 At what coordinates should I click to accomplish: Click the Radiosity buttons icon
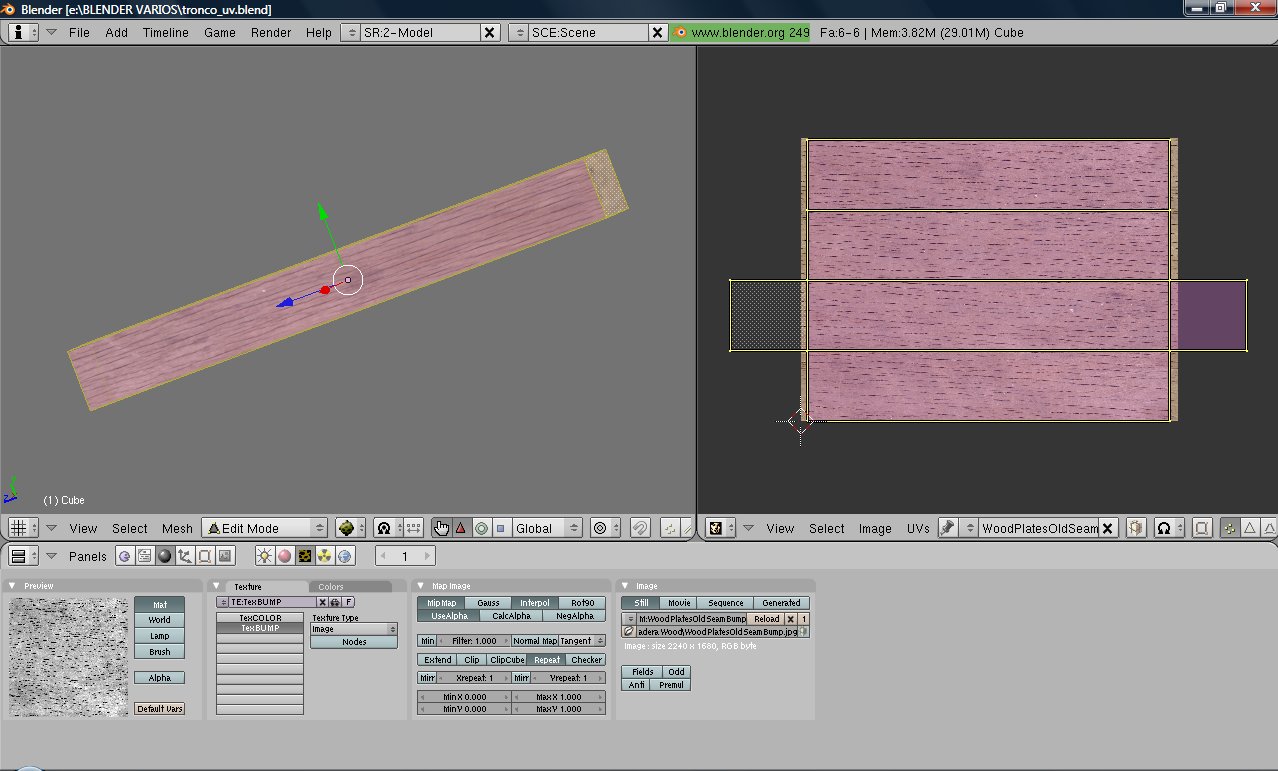point(325,556)
